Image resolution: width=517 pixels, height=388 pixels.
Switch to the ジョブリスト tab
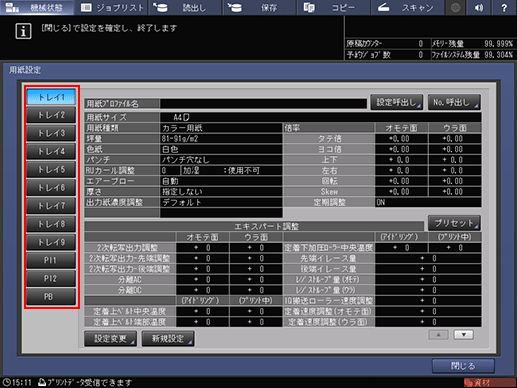pyautogui.click(x=111, y=7)
